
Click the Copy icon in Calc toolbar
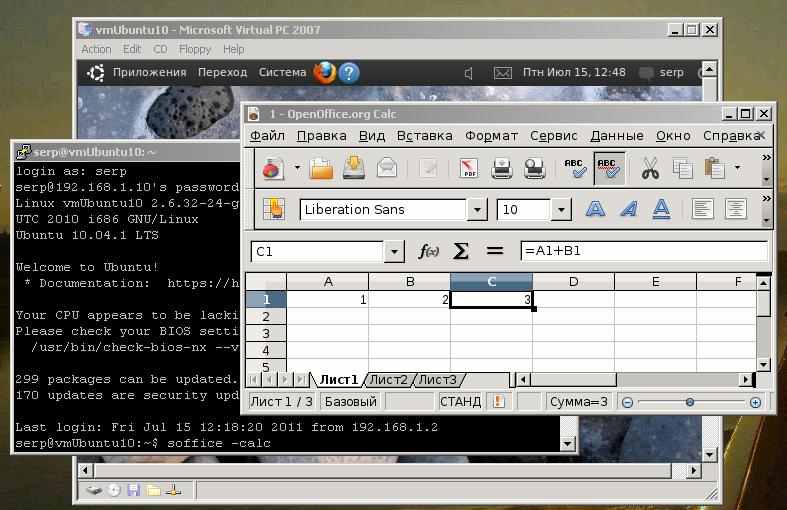point(683,169)
